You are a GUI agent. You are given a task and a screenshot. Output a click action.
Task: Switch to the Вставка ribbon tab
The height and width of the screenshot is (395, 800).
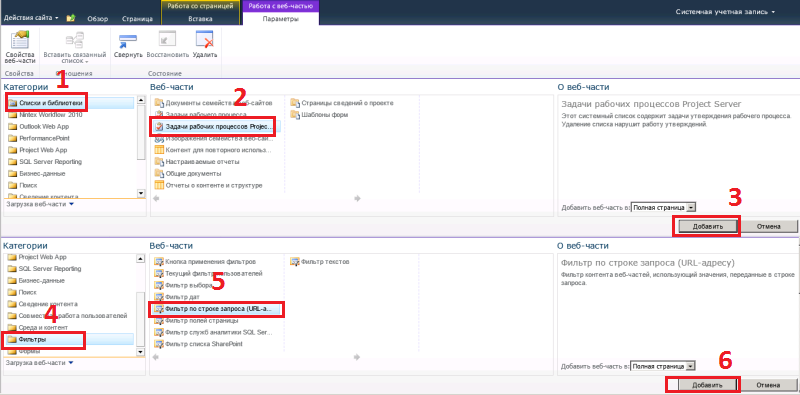coord(200,19)
